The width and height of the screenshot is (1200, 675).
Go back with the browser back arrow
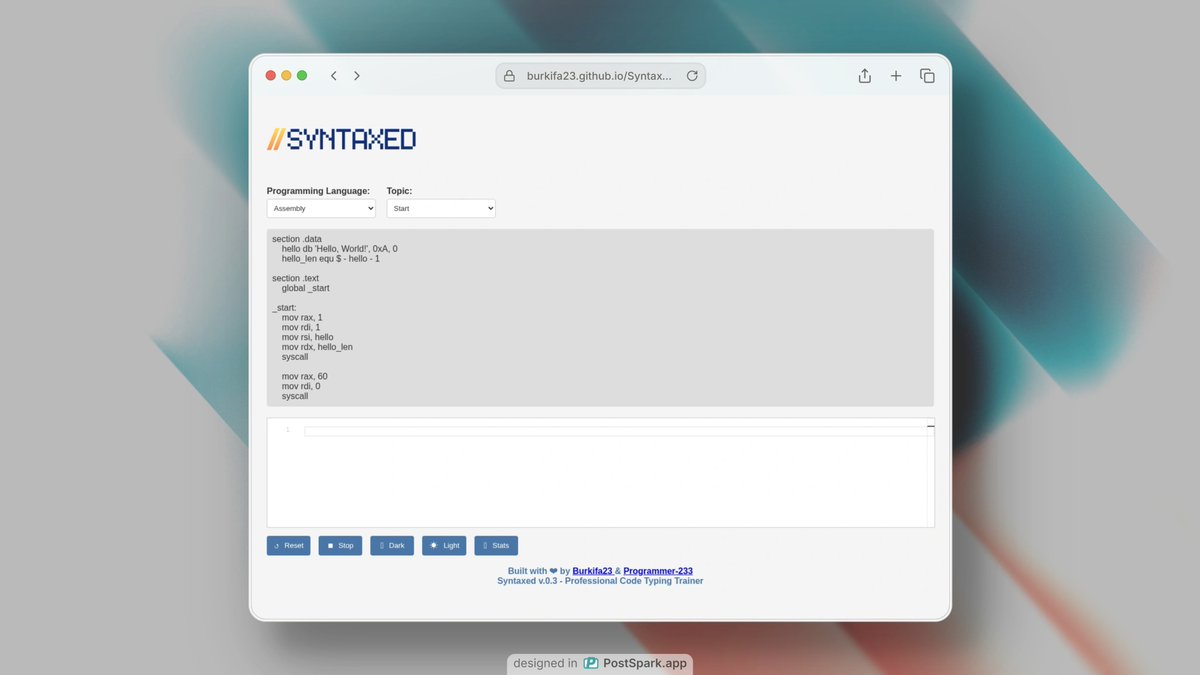[x=333, y=76]
